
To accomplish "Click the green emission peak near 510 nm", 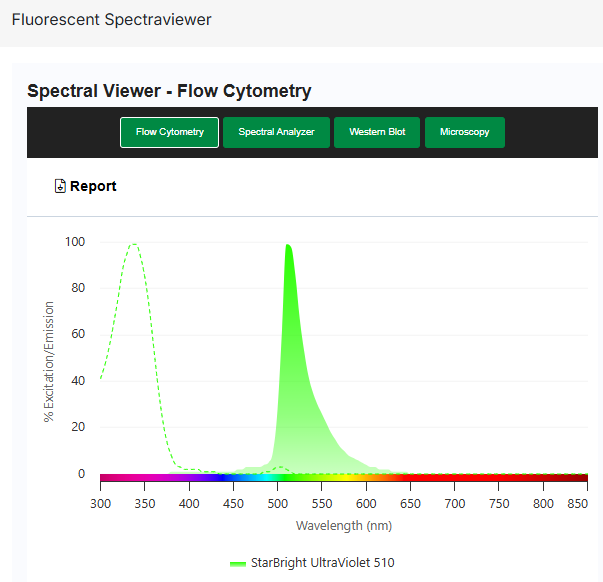I will [289, 248].
